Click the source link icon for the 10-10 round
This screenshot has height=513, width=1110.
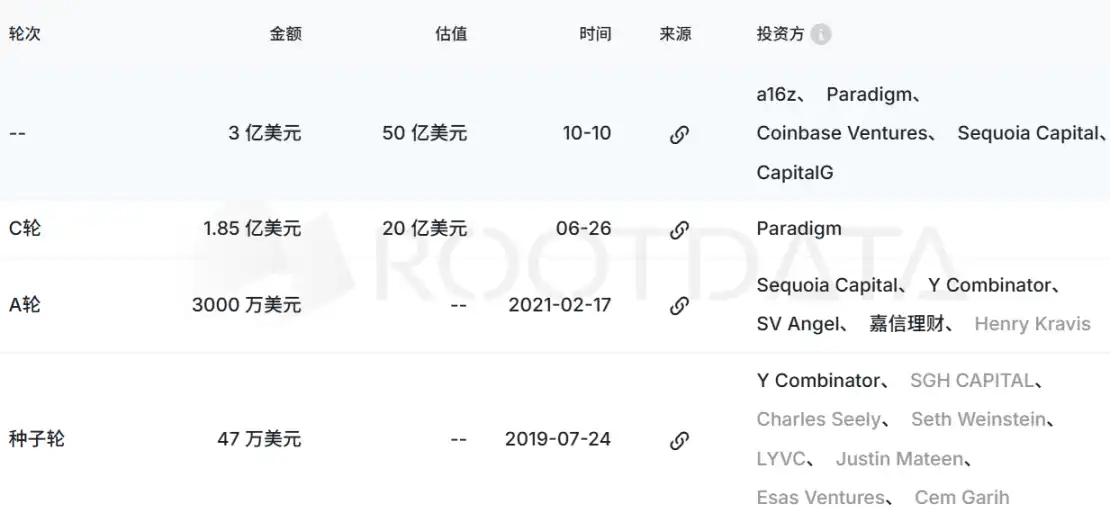point(679,134)
